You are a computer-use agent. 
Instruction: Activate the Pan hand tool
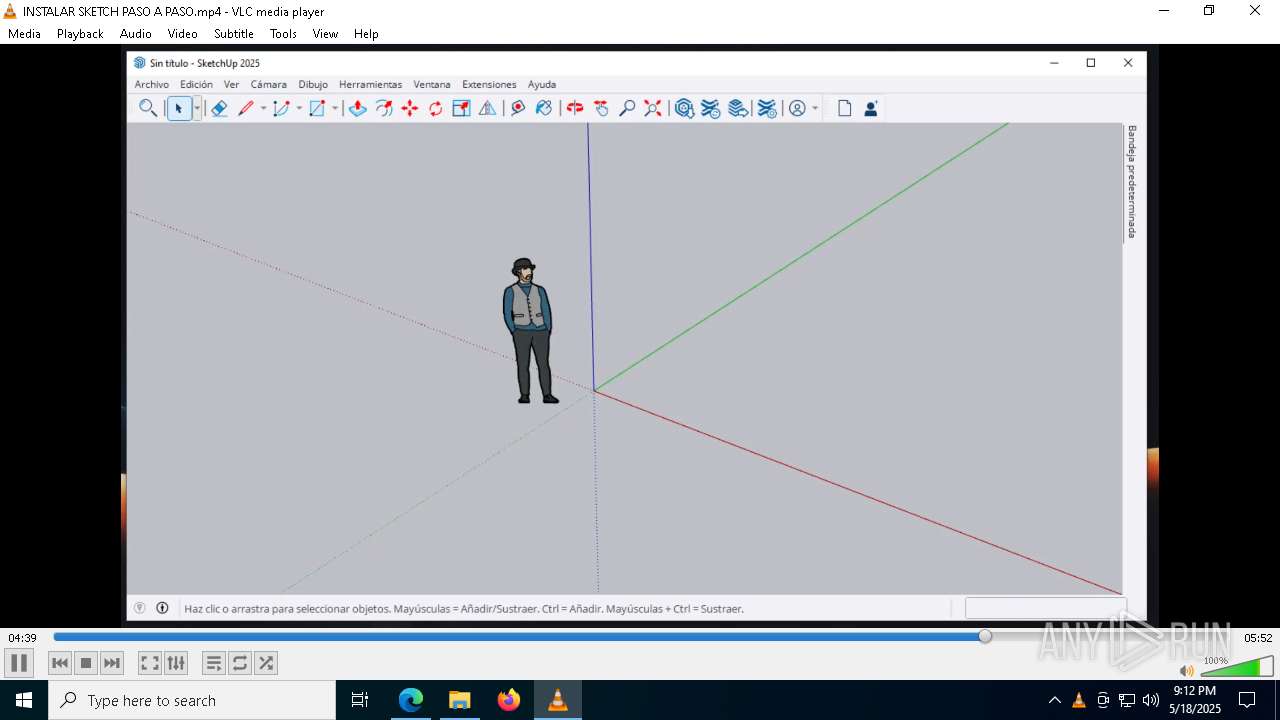tap(601, 108)
